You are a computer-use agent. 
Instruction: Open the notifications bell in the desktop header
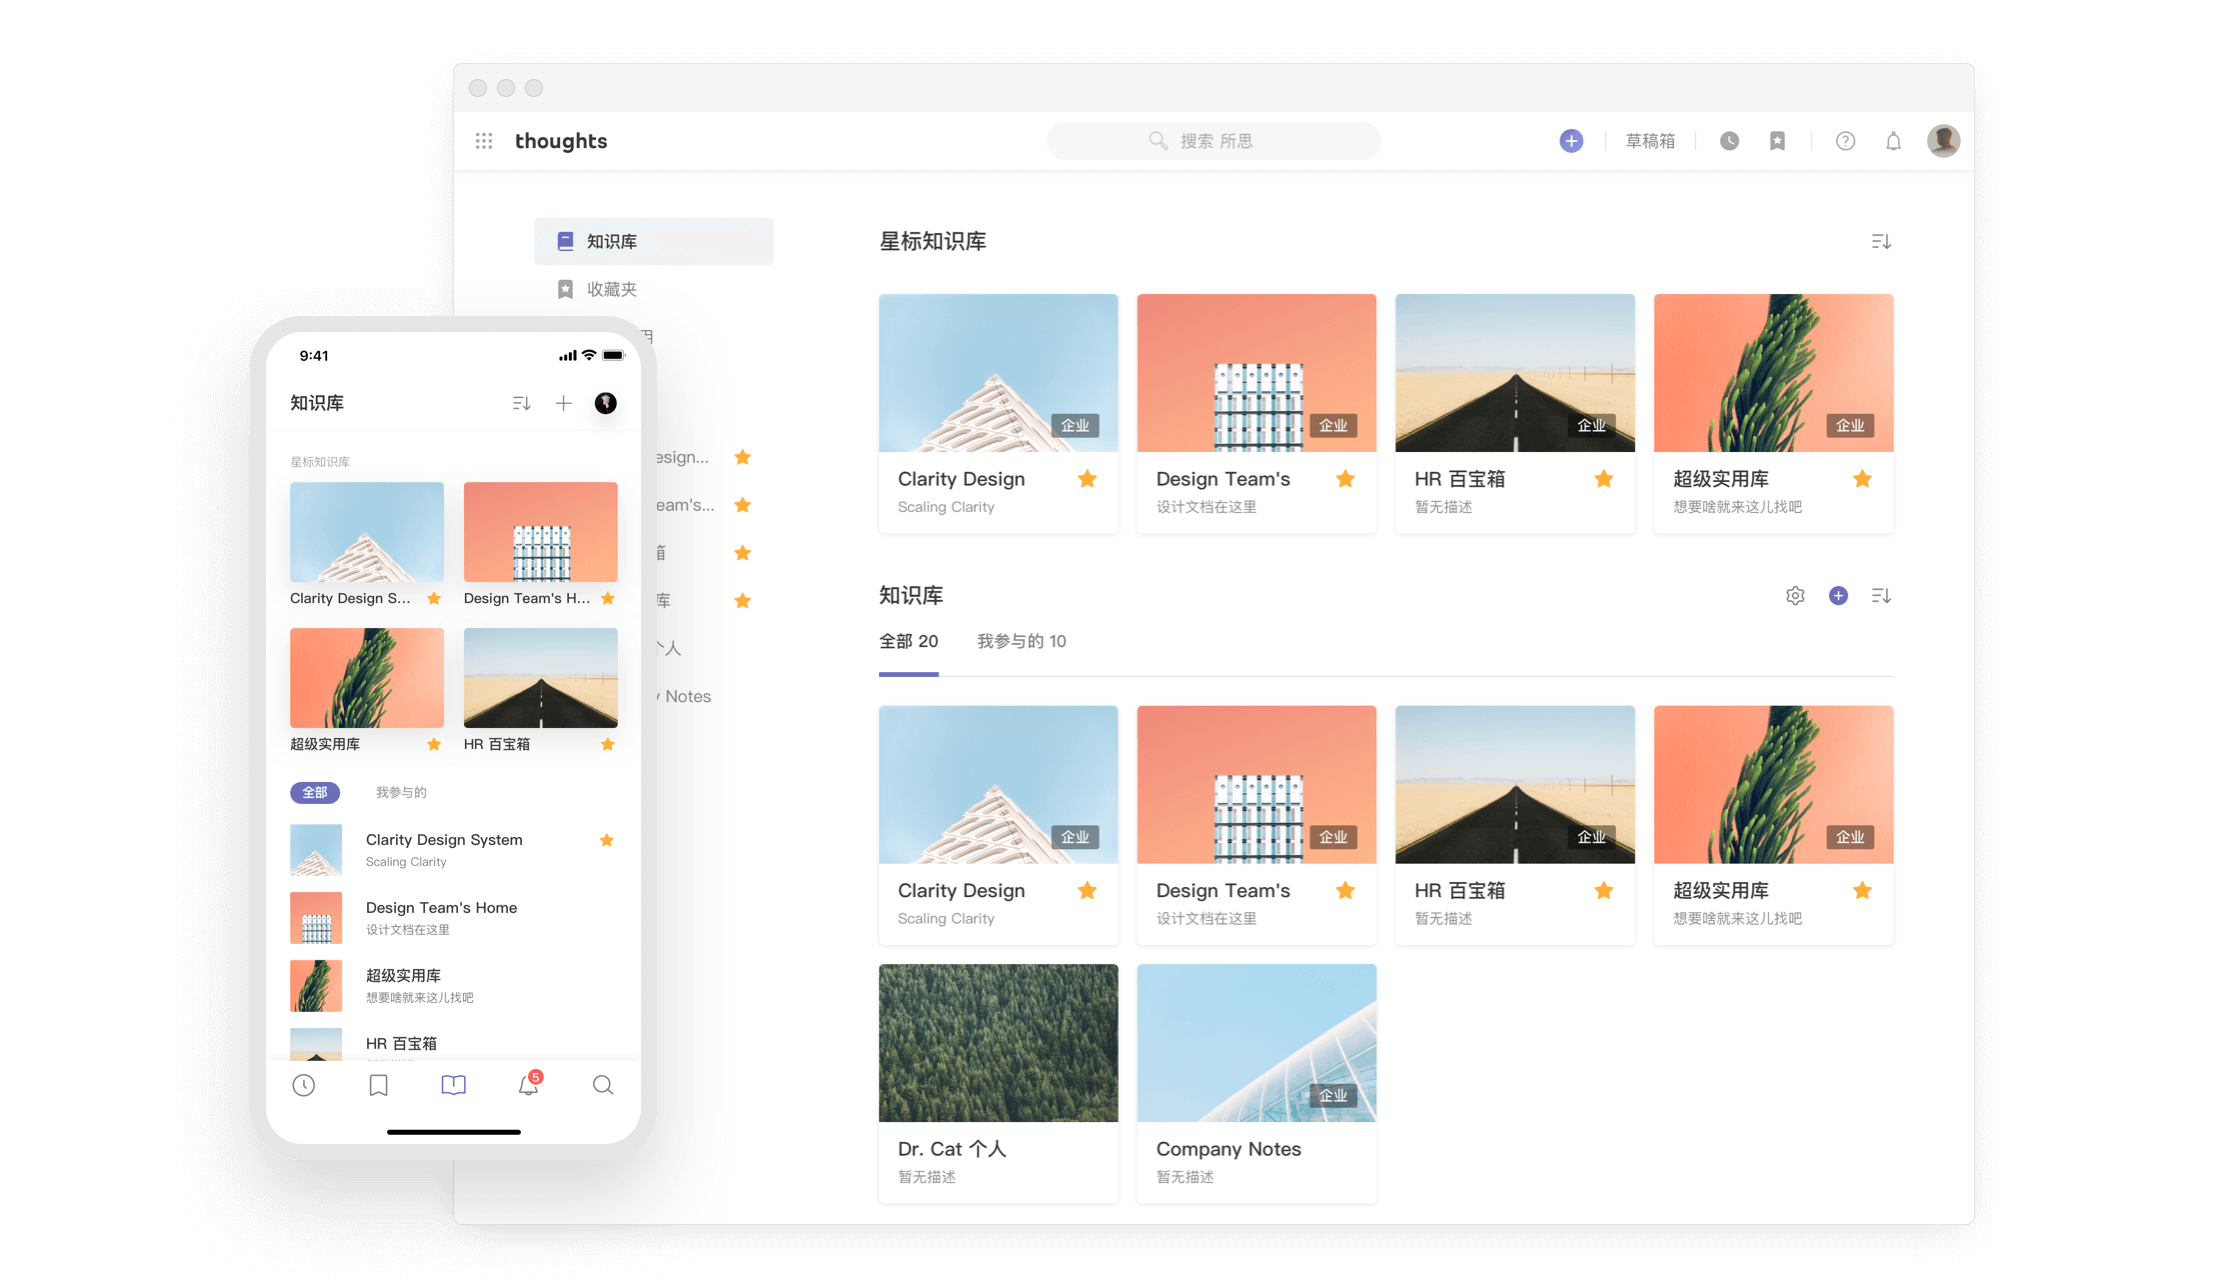(1893, 141)
